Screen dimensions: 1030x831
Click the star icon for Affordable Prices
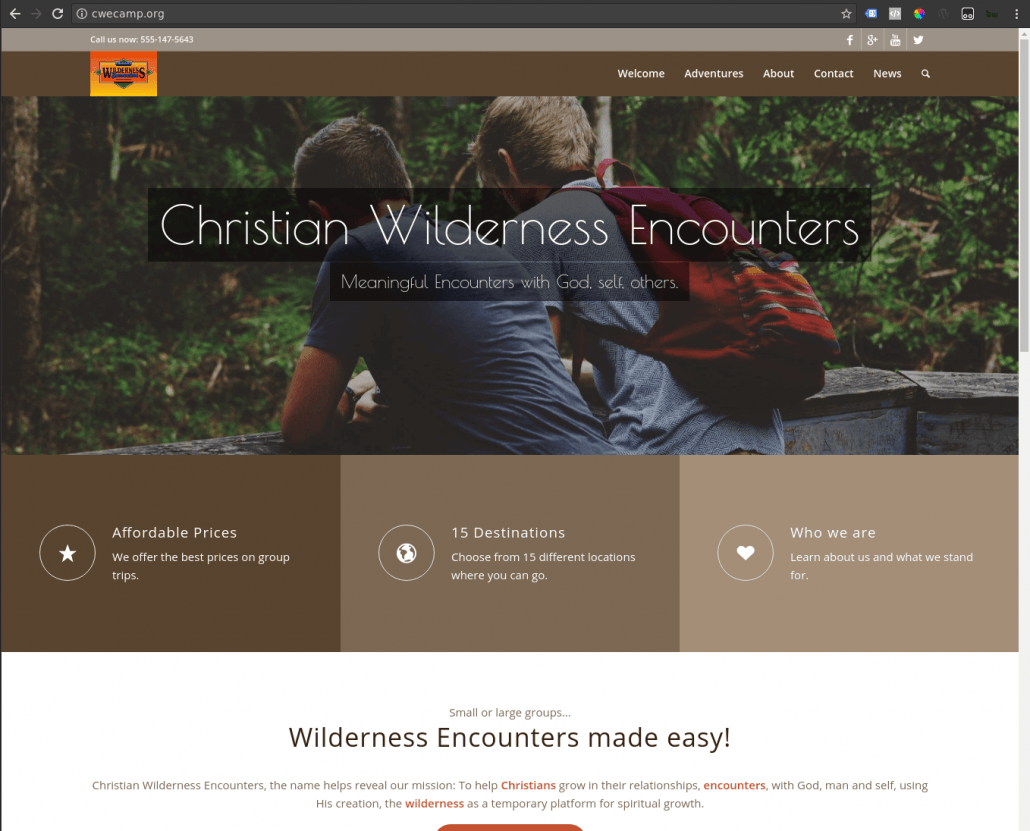tap(67, 552)
